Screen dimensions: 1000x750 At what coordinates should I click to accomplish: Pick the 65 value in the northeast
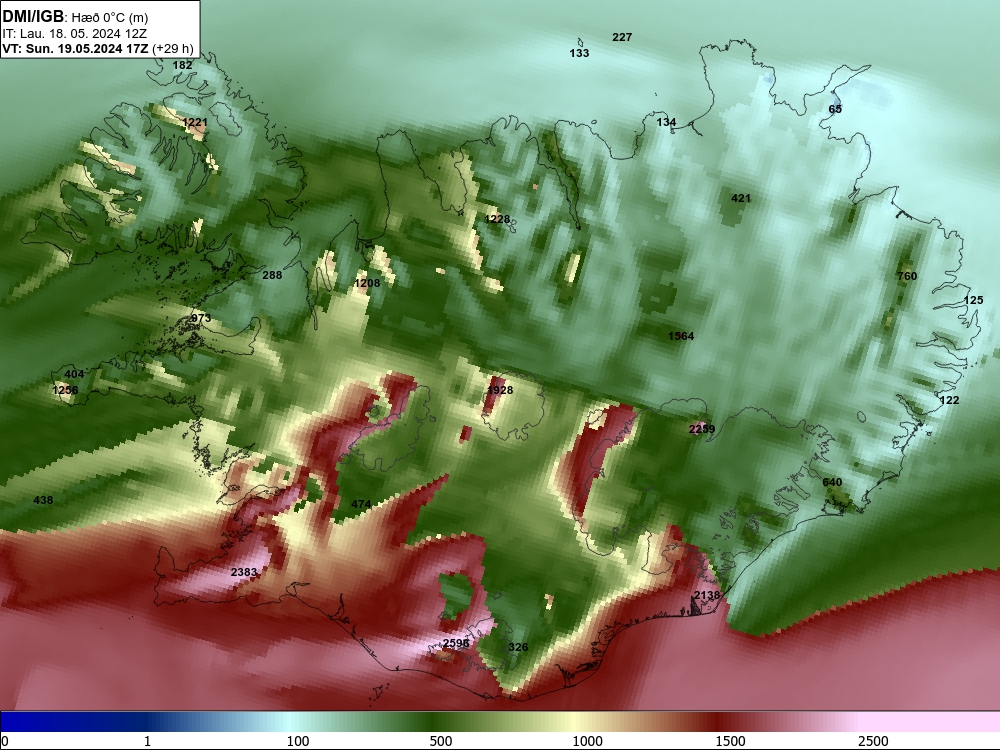[x=835, y=109]
